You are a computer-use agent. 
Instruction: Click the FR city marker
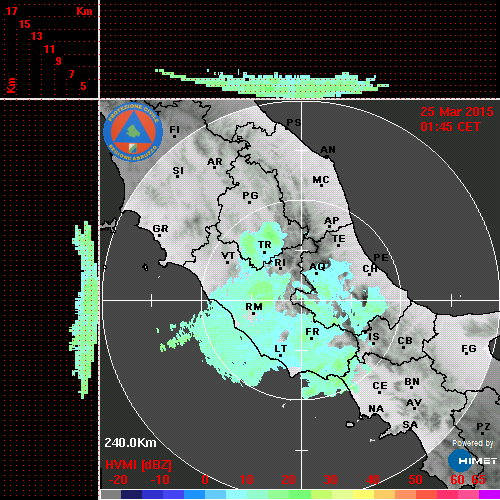311,339
